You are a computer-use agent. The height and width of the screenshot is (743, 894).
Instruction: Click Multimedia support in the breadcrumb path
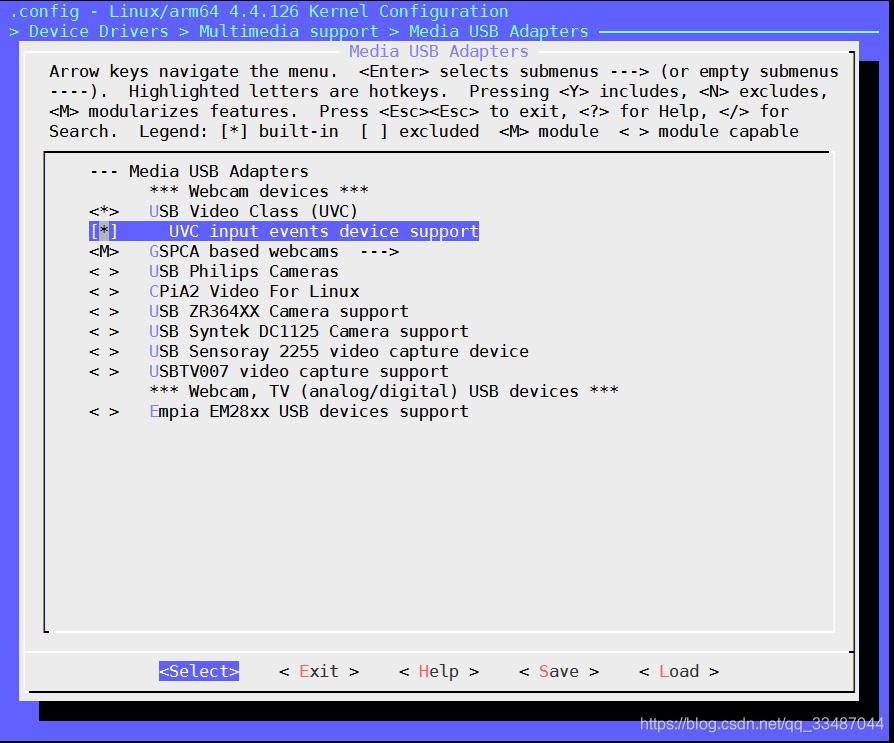point(288,31)
